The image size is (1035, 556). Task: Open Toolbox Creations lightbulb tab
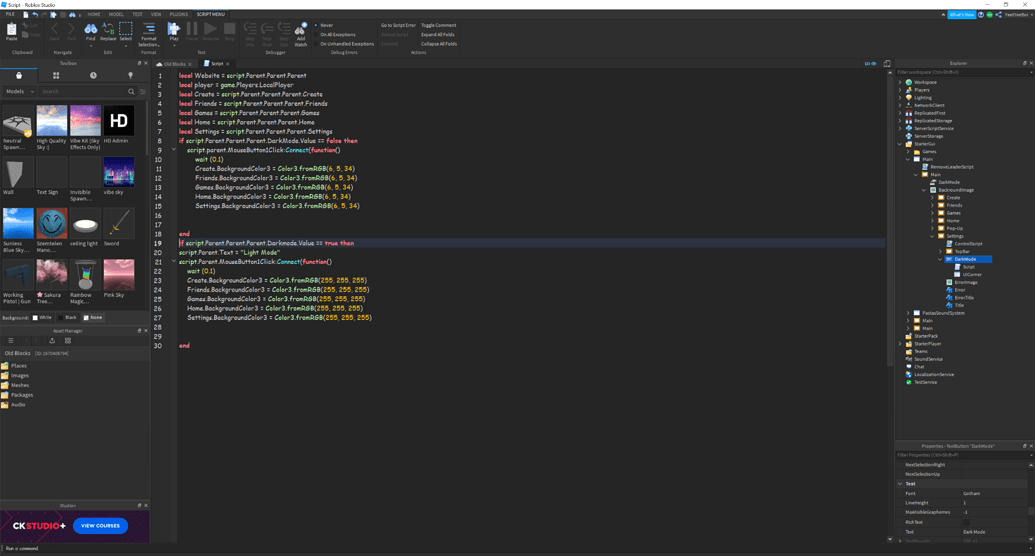[130, 75]
